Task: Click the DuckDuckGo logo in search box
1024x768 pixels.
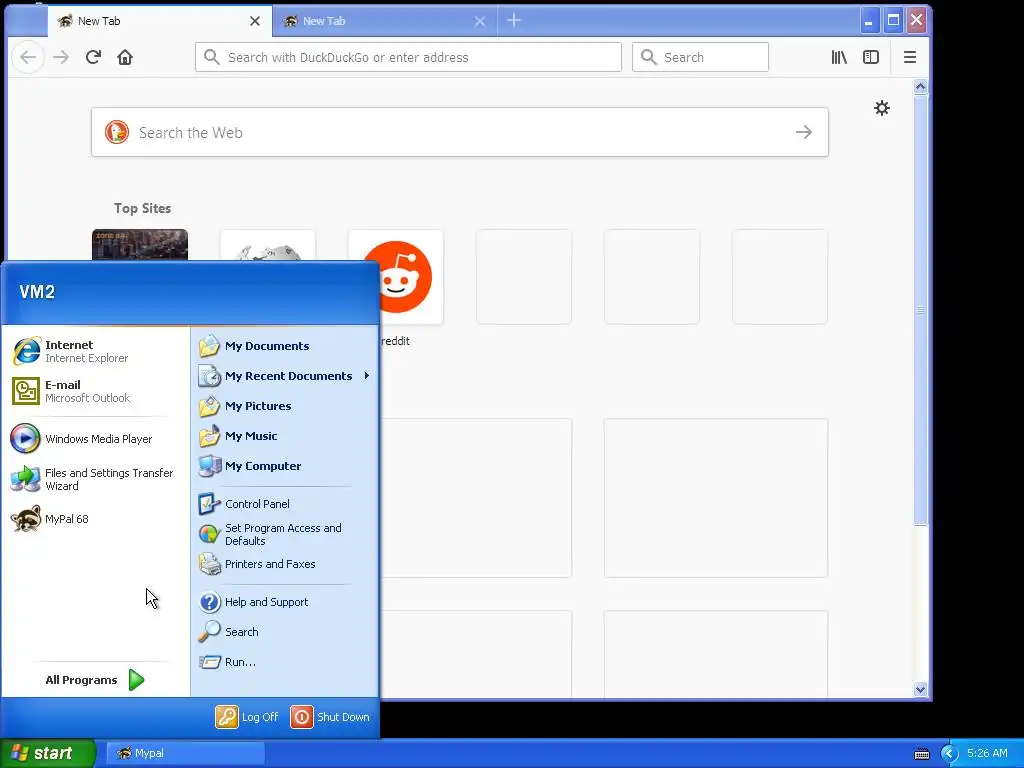Action: pyautogui.click(x=117, y=133)
